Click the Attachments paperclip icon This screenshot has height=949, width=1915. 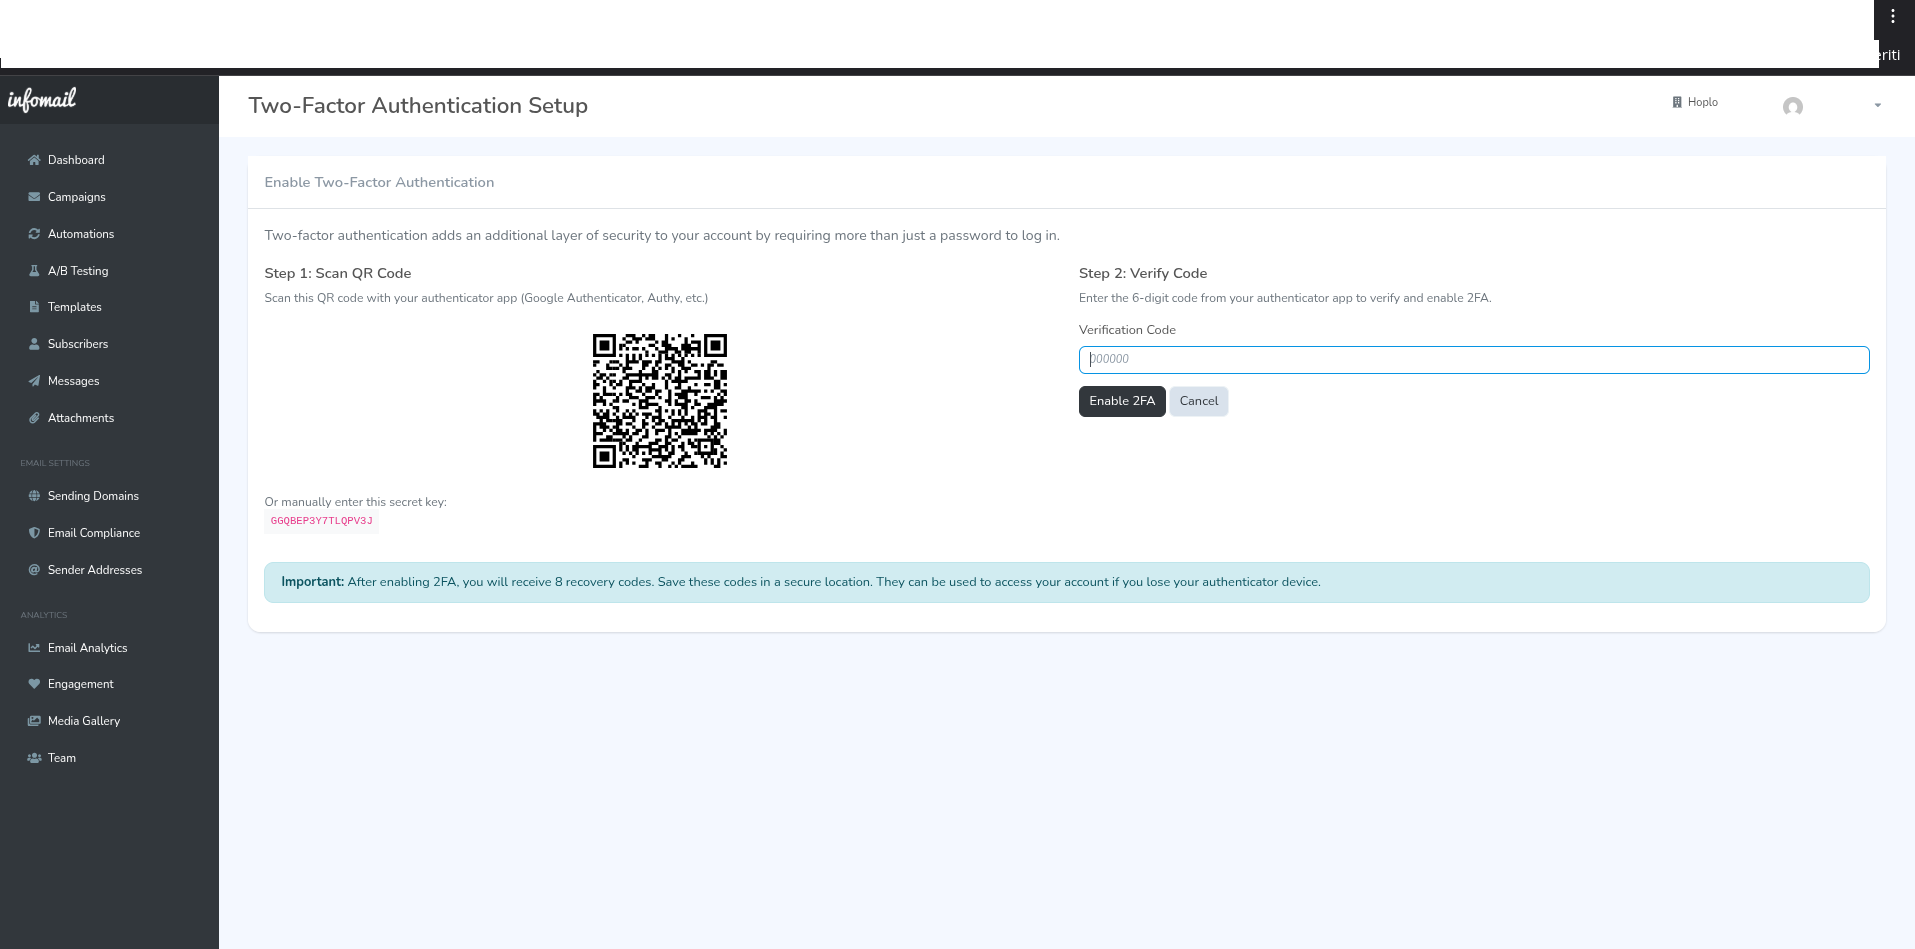click(x=34, y=418)
